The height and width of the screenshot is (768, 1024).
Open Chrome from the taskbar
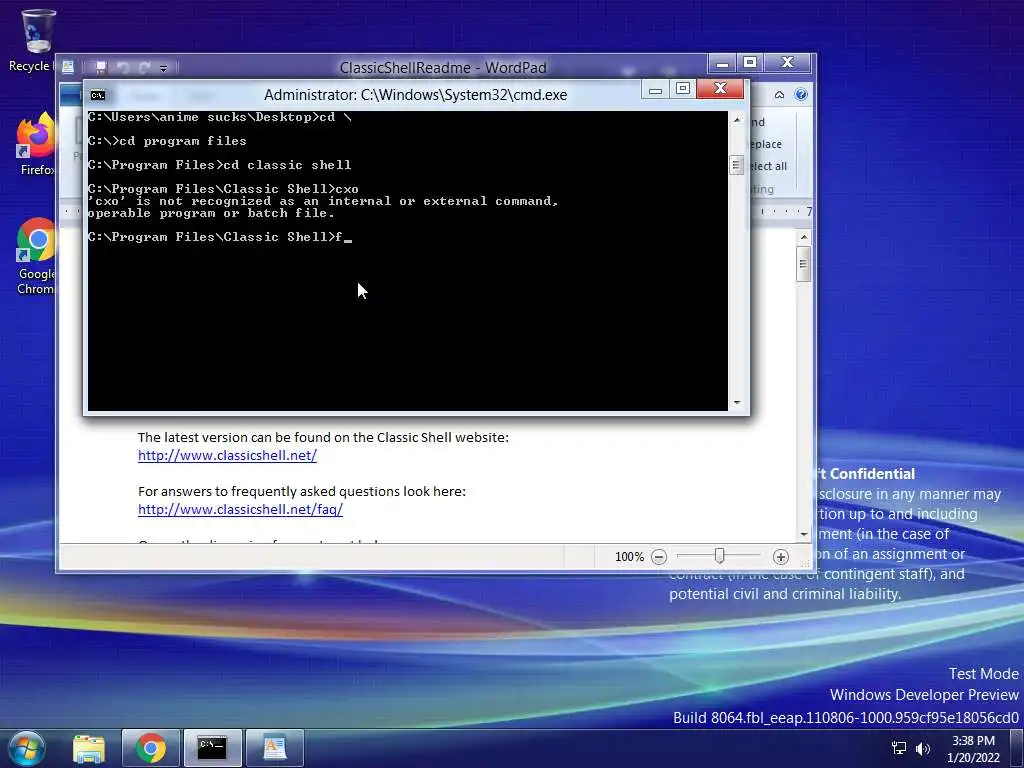coord(151,748)
